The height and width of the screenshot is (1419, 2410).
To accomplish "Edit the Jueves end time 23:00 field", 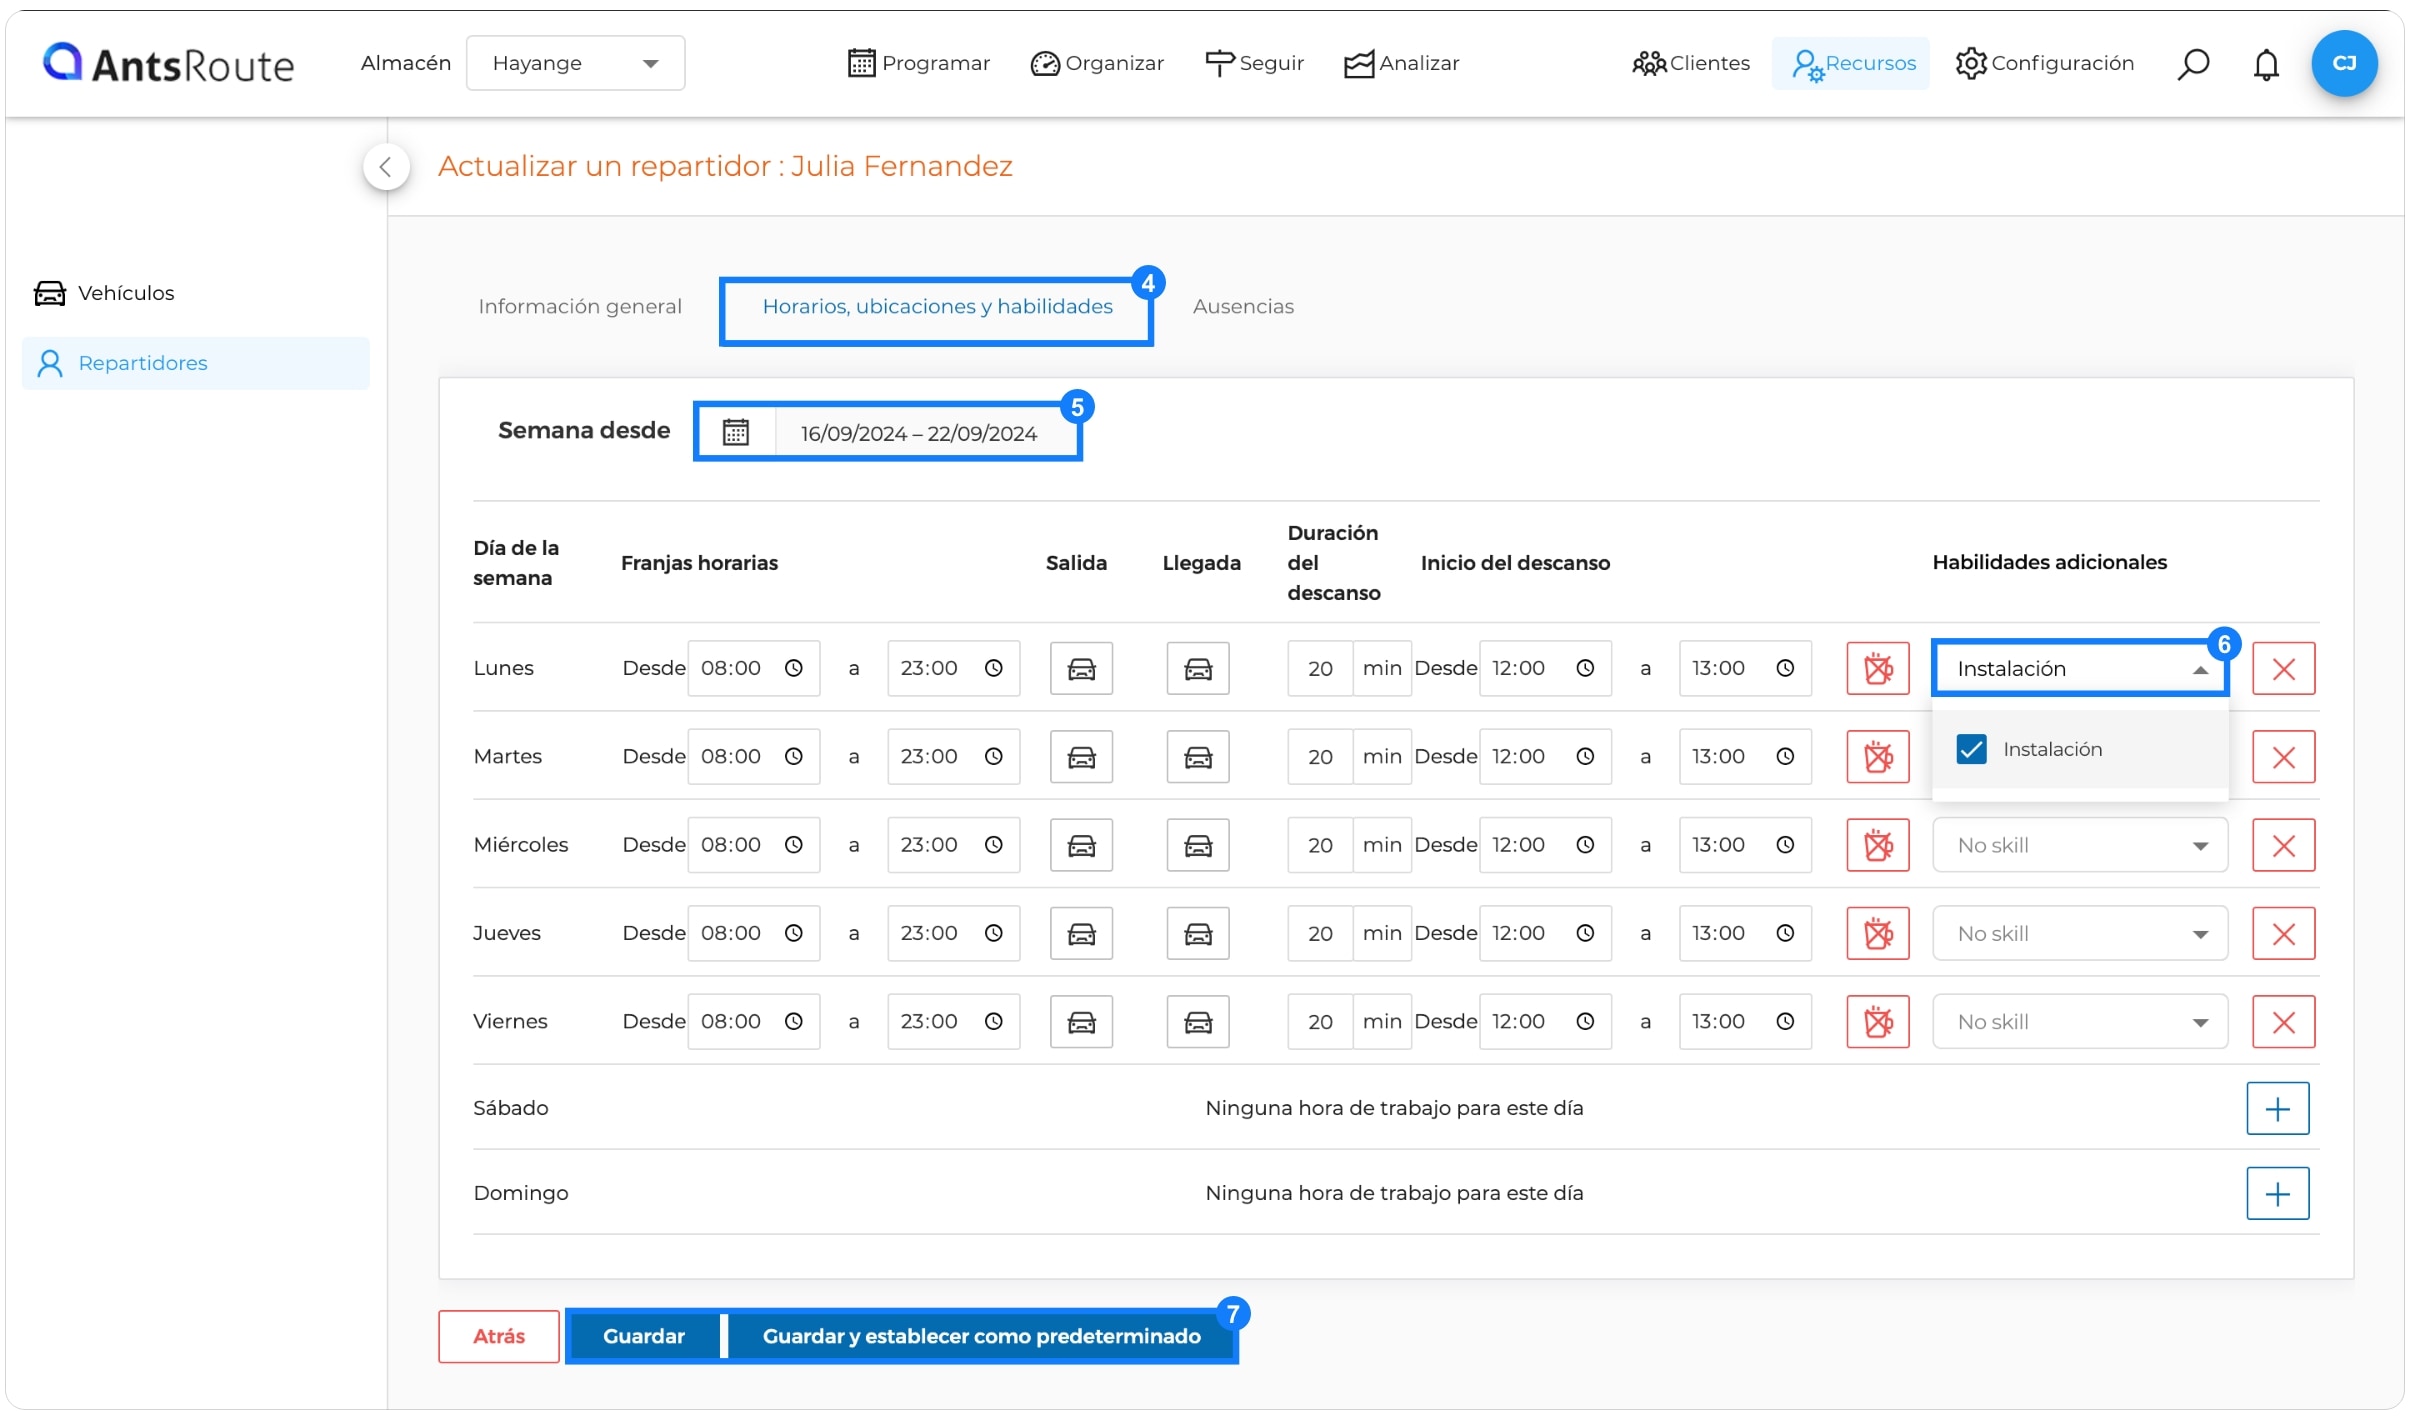I will [x=953, y=933].
